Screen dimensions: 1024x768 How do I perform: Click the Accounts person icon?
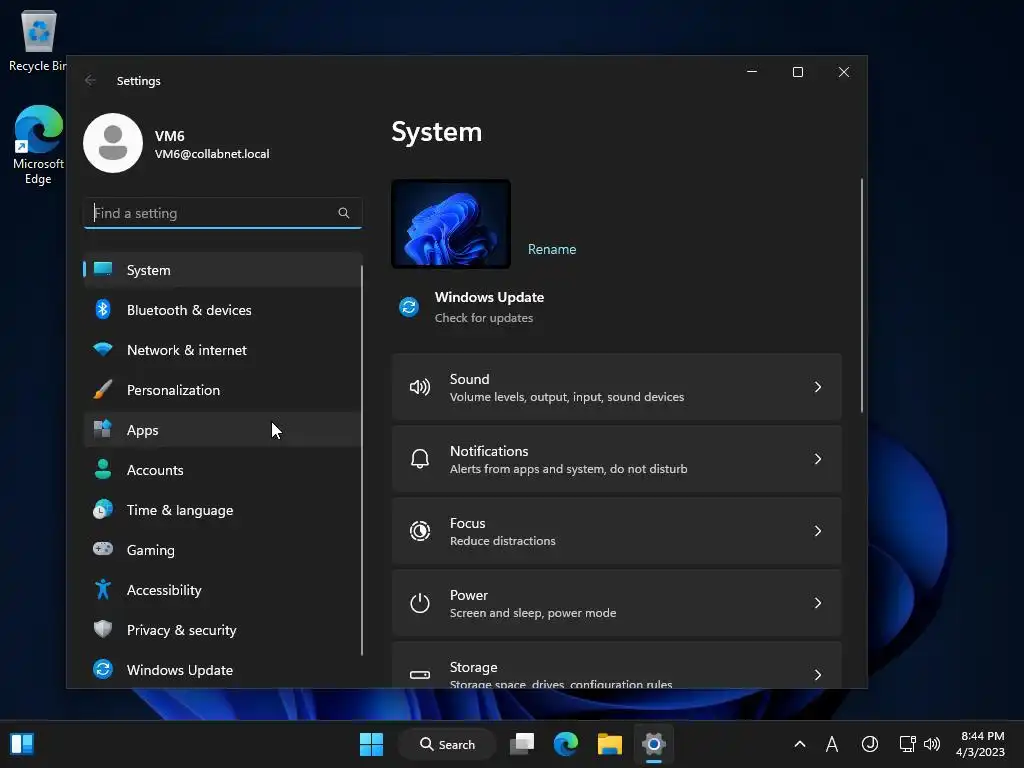(103, 469)
